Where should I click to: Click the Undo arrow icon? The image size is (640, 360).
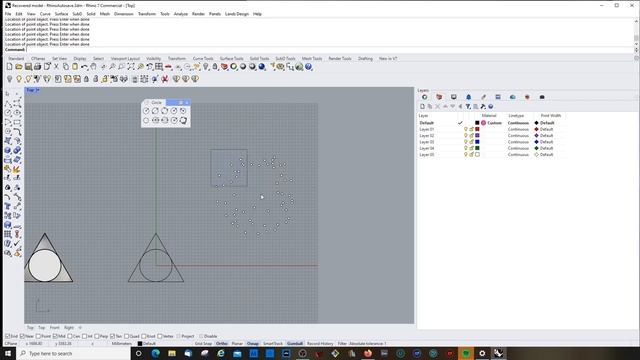(x=84, y=67)
